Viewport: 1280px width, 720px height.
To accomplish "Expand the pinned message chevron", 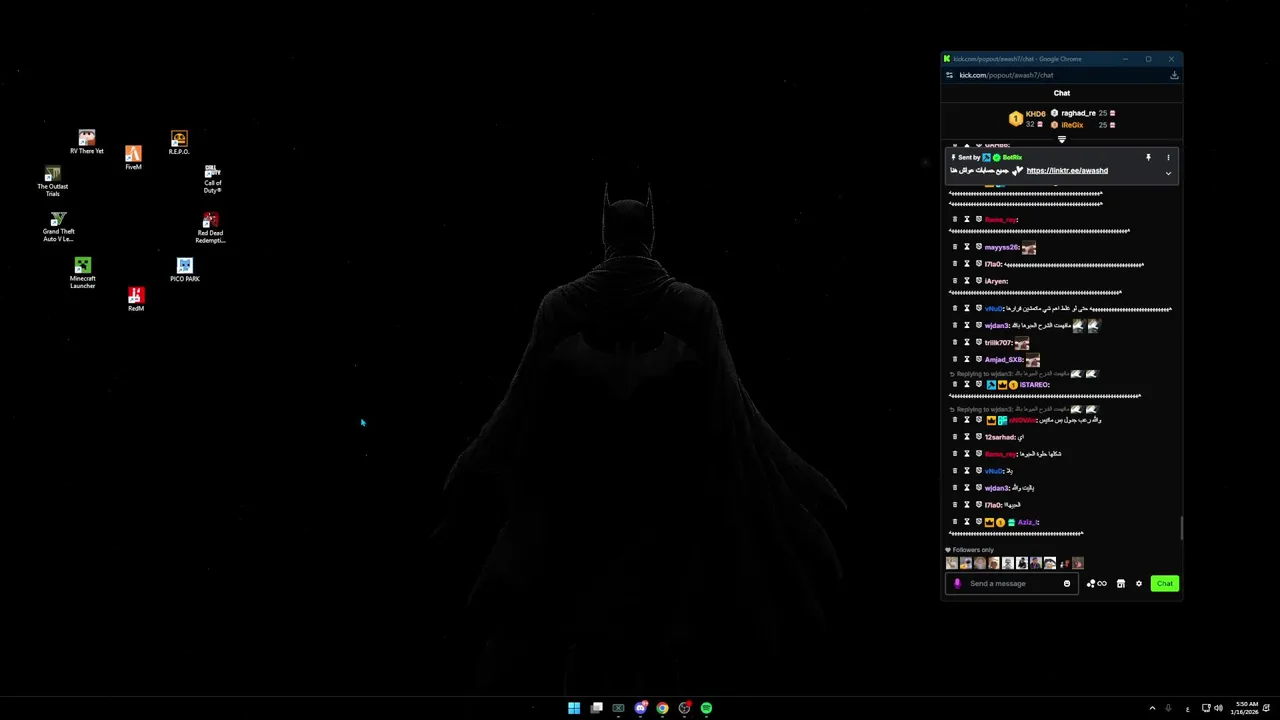I will click(x=1168, y=173).
